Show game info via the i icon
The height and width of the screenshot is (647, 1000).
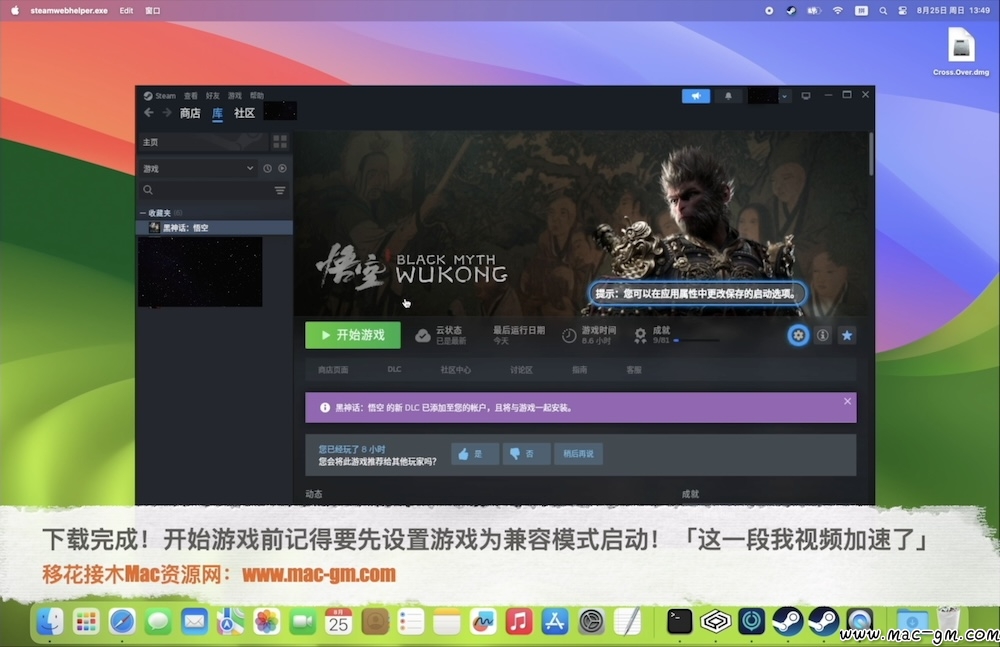coord(823,335)
